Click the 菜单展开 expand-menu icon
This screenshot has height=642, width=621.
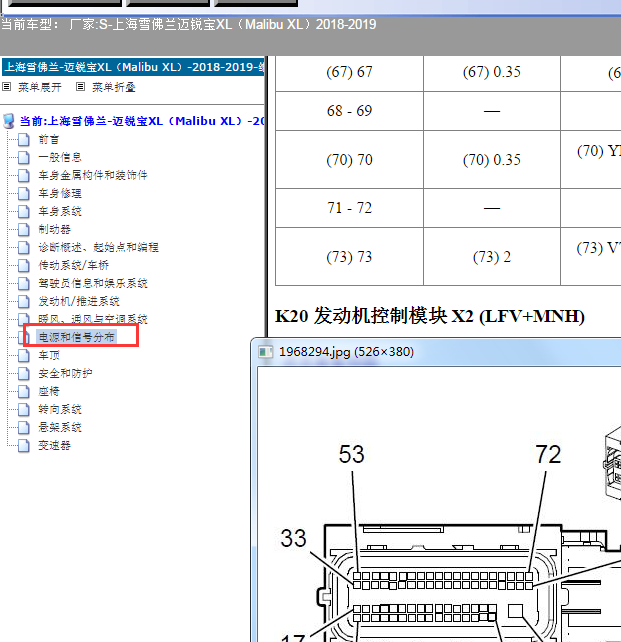click(7, 87)
